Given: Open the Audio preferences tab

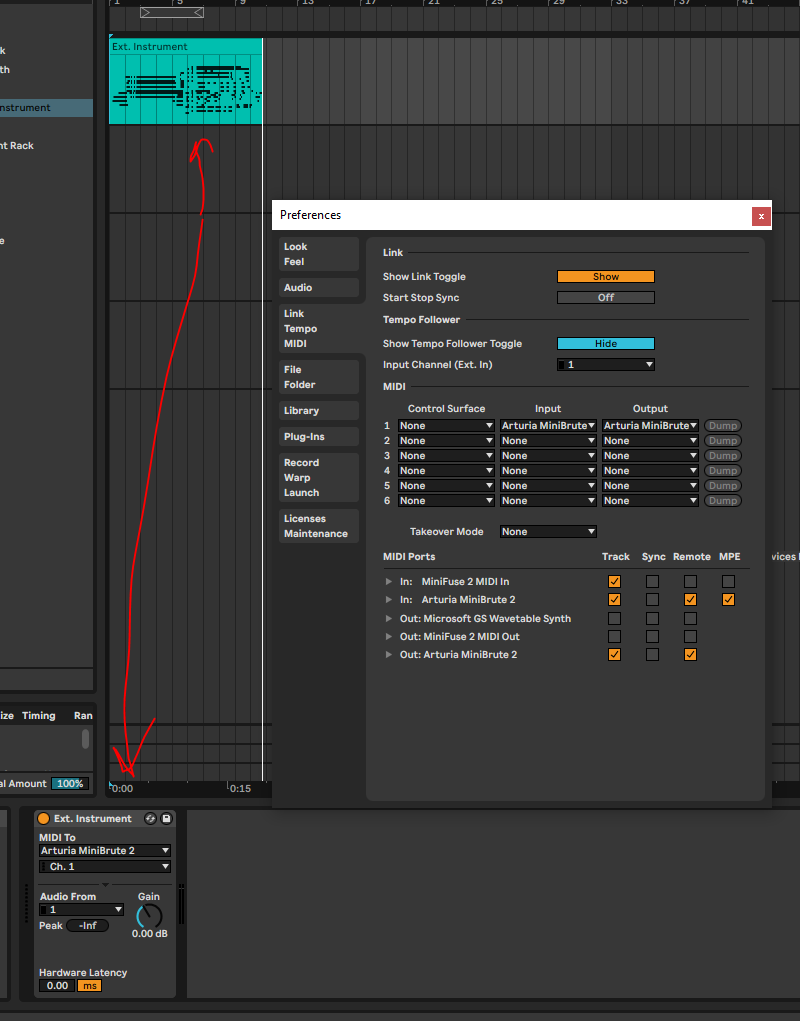Looking at the screenshot, I should click(319, 288).
